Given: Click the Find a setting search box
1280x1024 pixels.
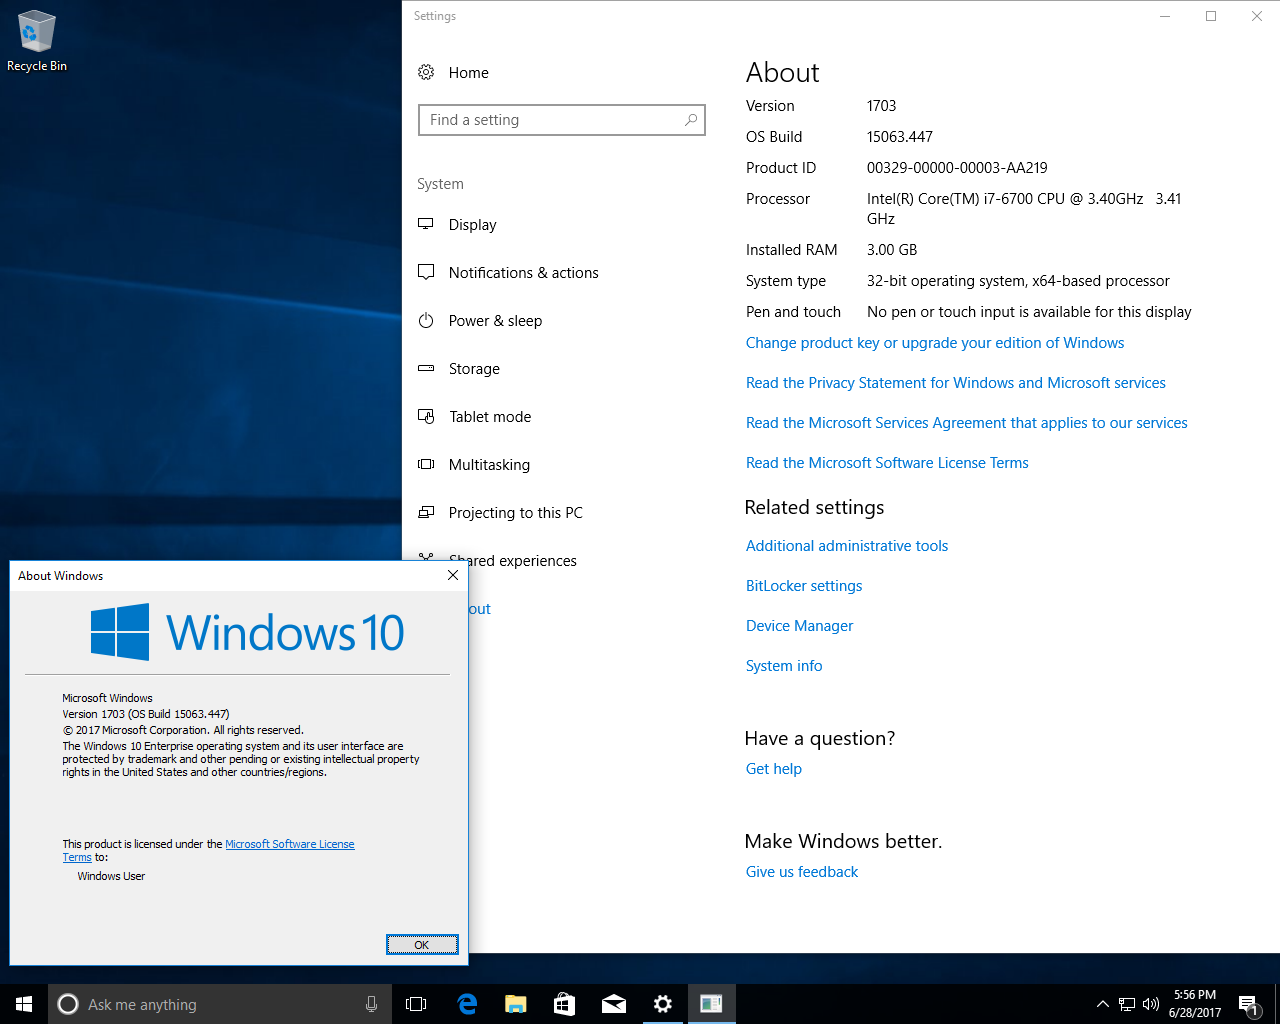Looking at the screenshot, I should [x=562, y=120].
